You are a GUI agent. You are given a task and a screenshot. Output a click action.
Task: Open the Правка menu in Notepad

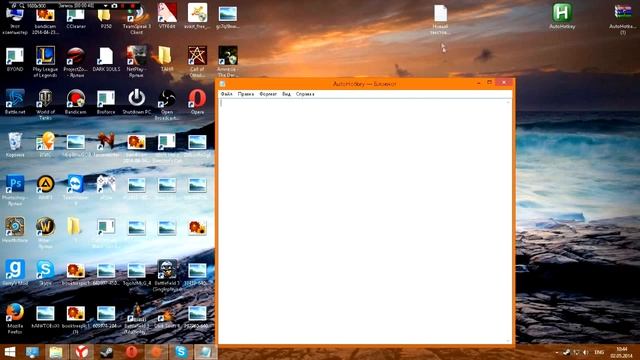tap(246, 94)
